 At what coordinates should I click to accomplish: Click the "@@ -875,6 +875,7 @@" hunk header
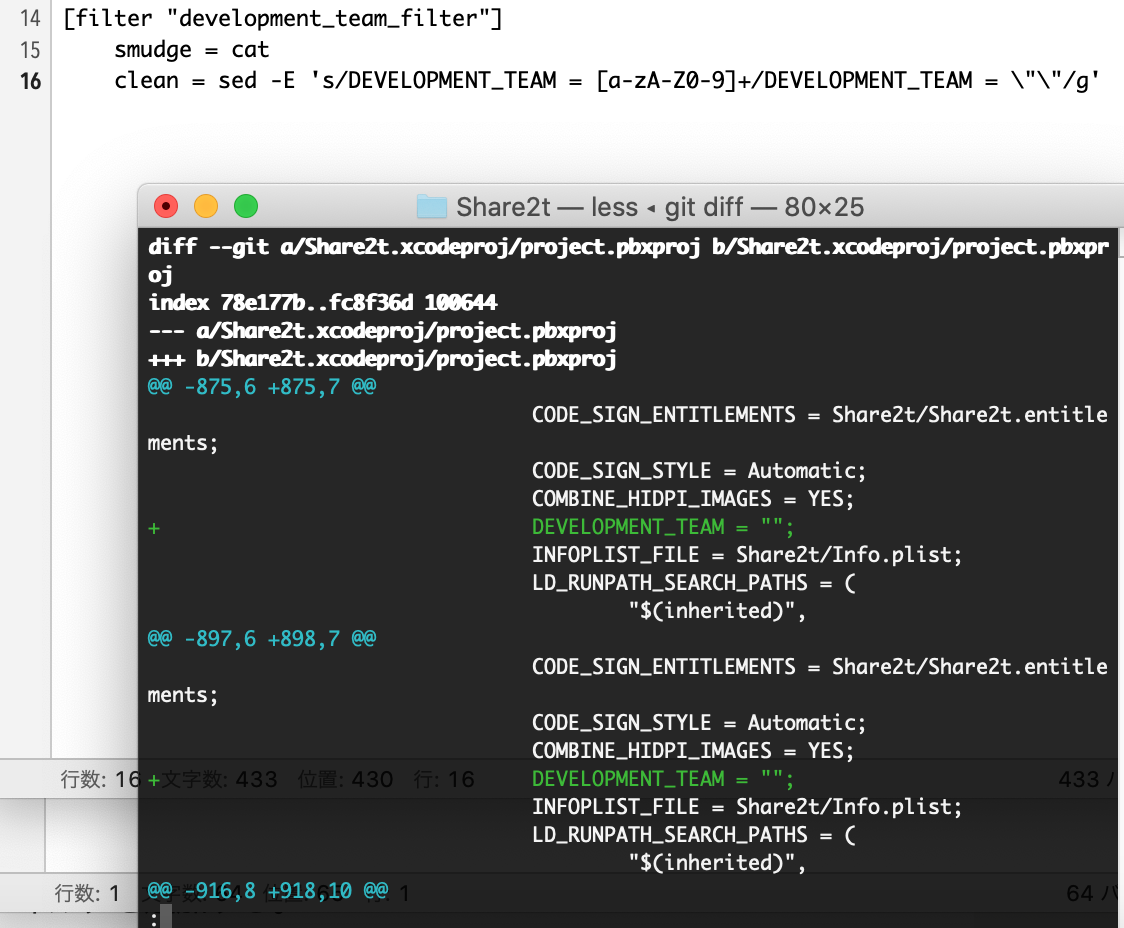tap(262, 386)
